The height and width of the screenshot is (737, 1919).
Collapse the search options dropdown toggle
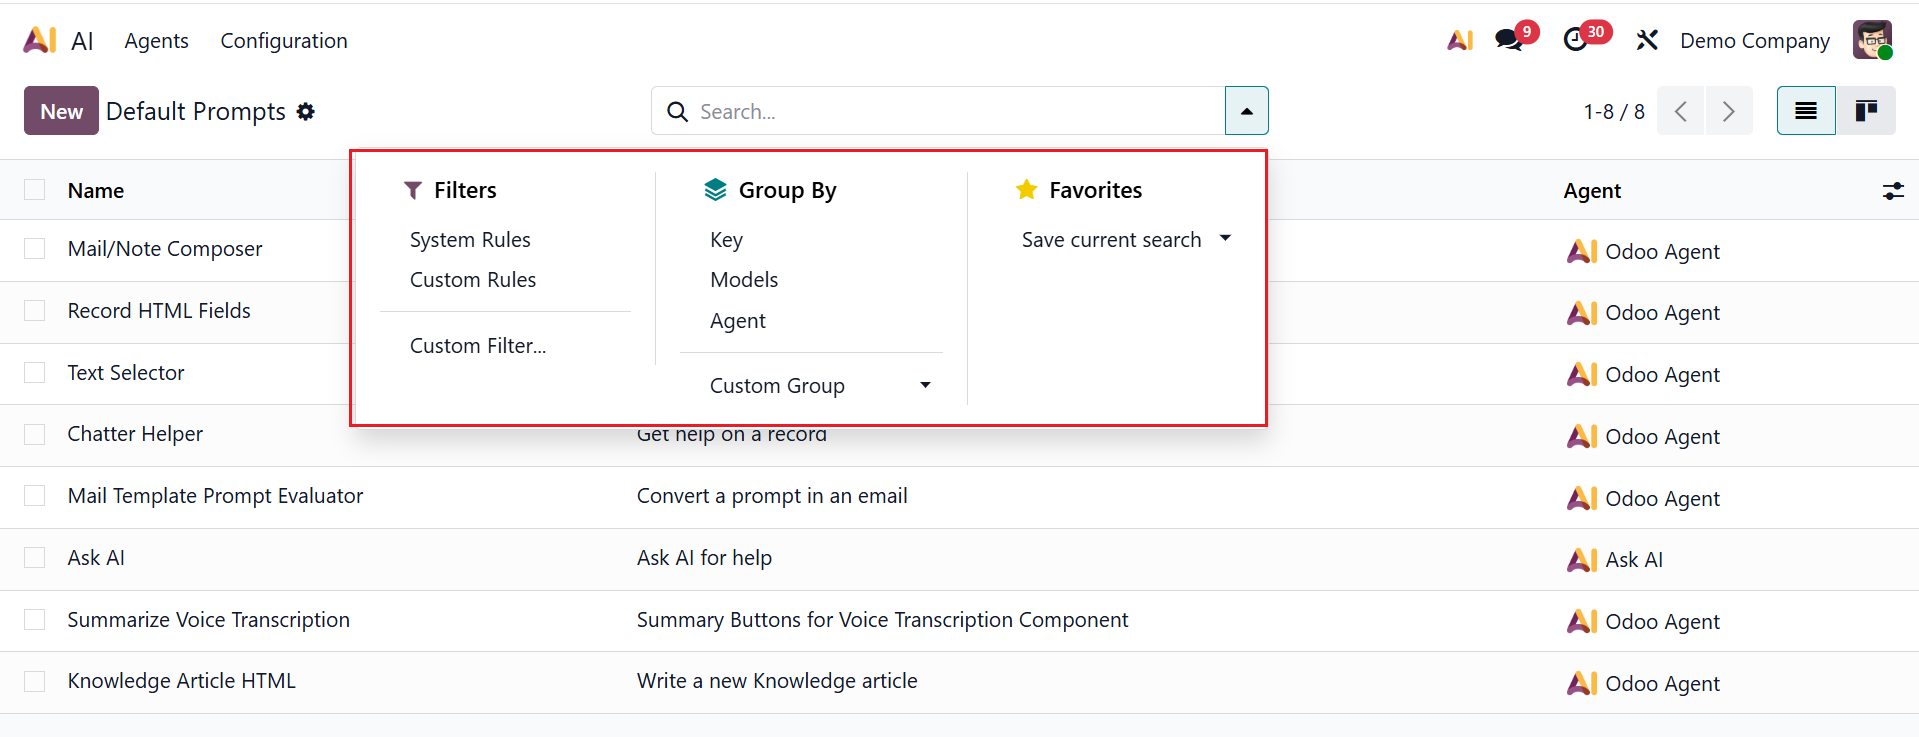pos(1247,111)
